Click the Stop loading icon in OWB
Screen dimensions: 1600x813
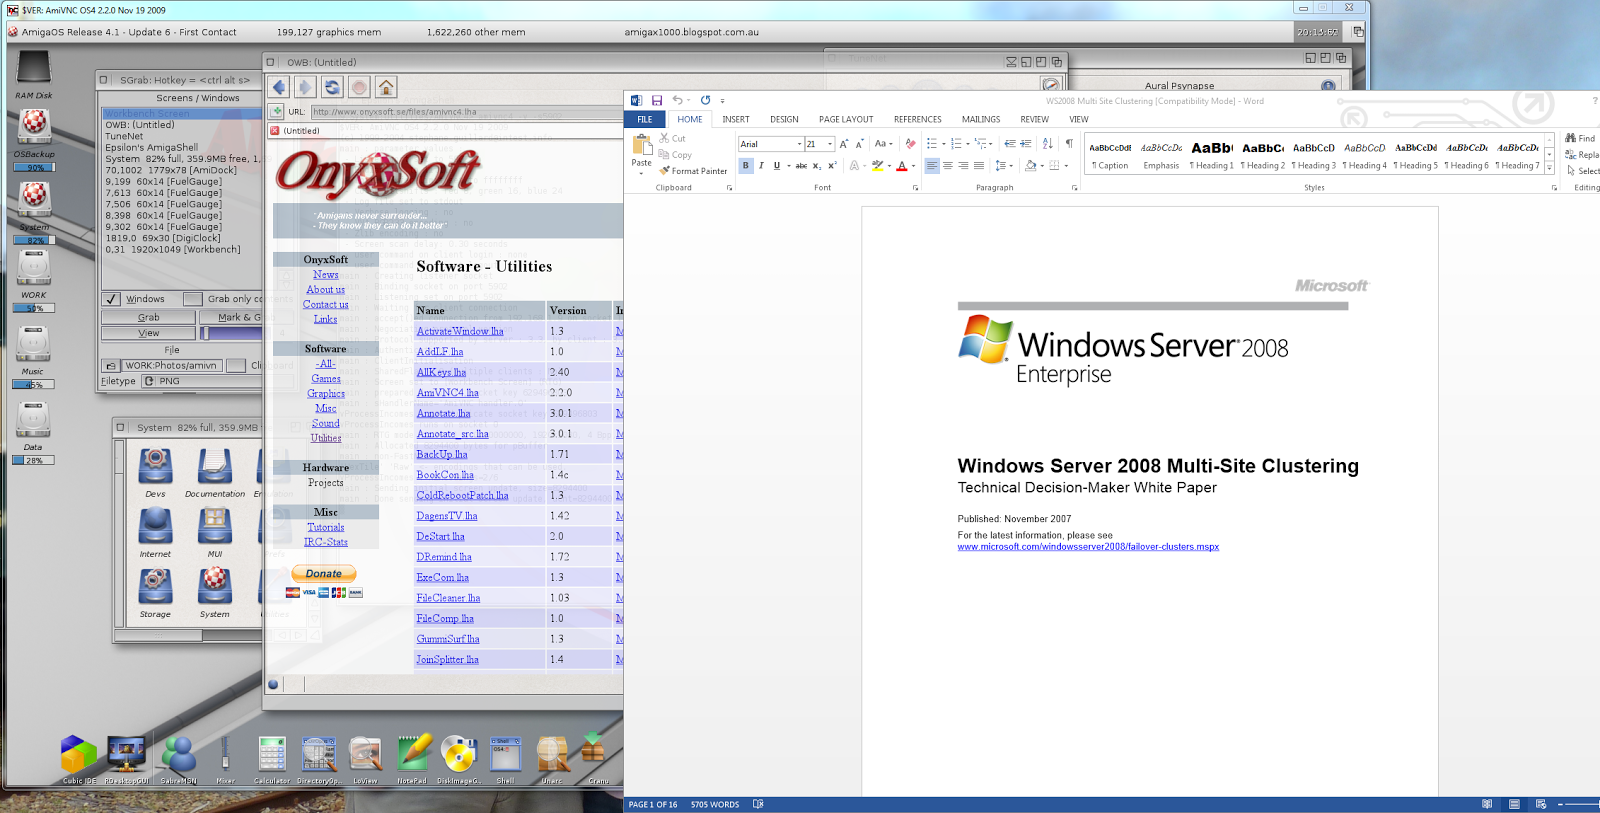(x=359, y=87)
